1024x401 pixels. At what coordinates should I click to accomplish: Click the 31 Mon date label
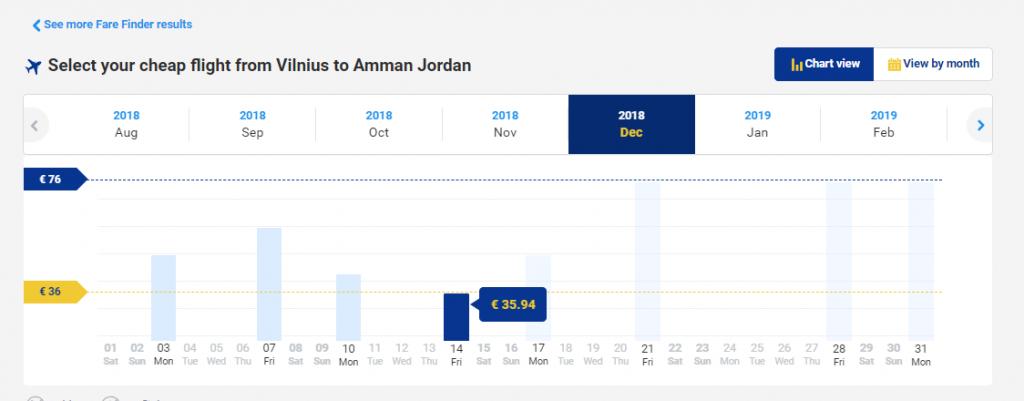[x=921, y=354]
